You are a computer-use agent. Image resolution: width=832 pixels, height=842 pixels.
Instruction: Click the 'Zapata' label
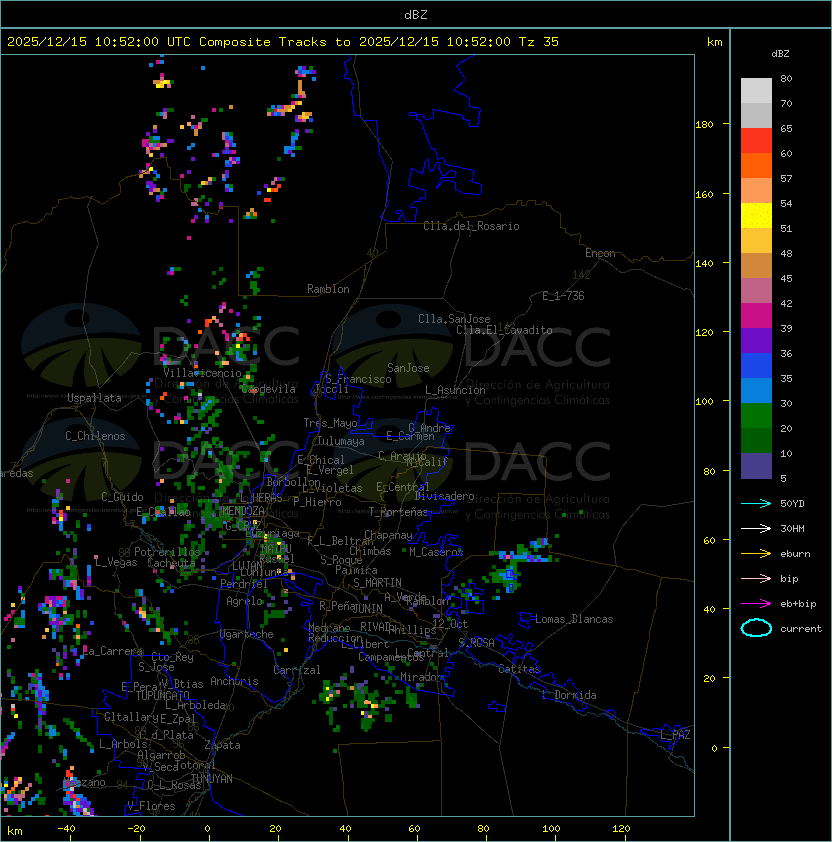(222, 745)
